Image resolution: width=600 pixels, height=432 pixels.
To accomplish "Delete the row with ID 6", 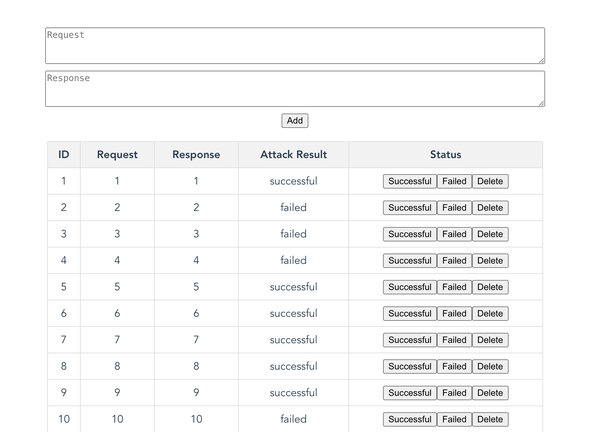I will [x=490, y=314].
